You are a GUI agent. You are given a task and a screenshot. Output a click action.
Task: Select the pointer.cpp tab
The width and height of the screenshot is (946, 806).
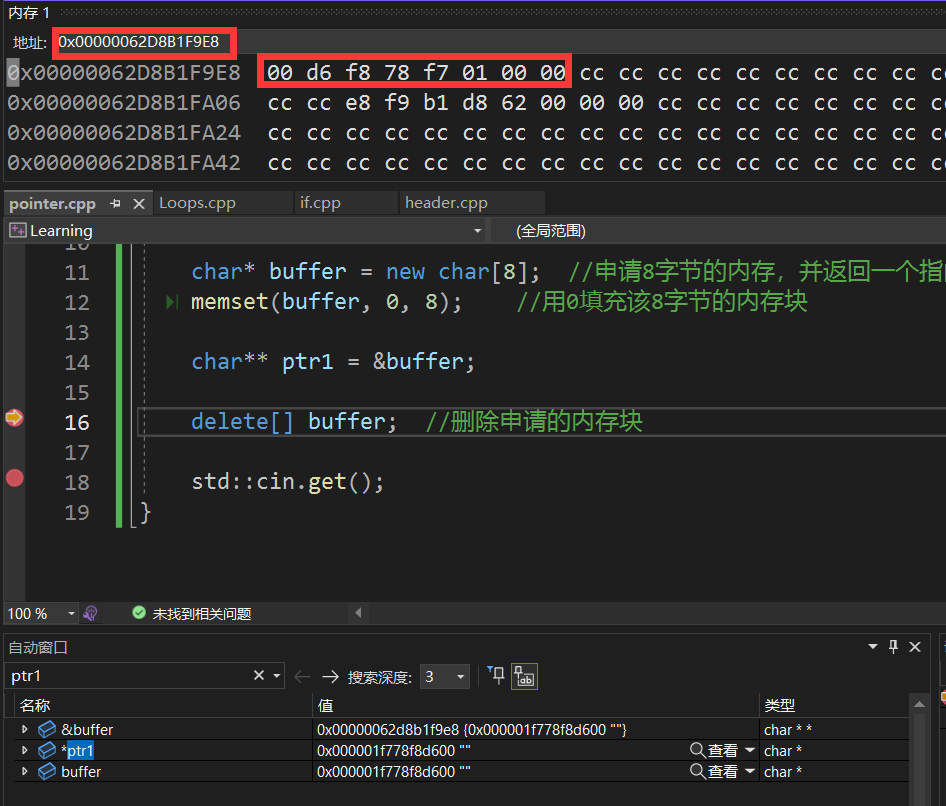click(52, 204)
